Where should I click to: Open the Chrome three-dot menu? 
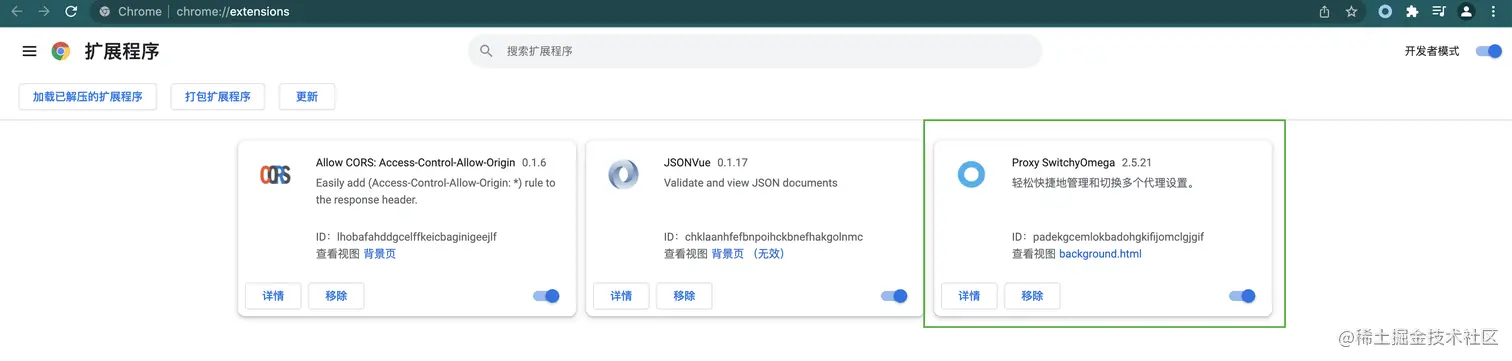(1494, 12)
